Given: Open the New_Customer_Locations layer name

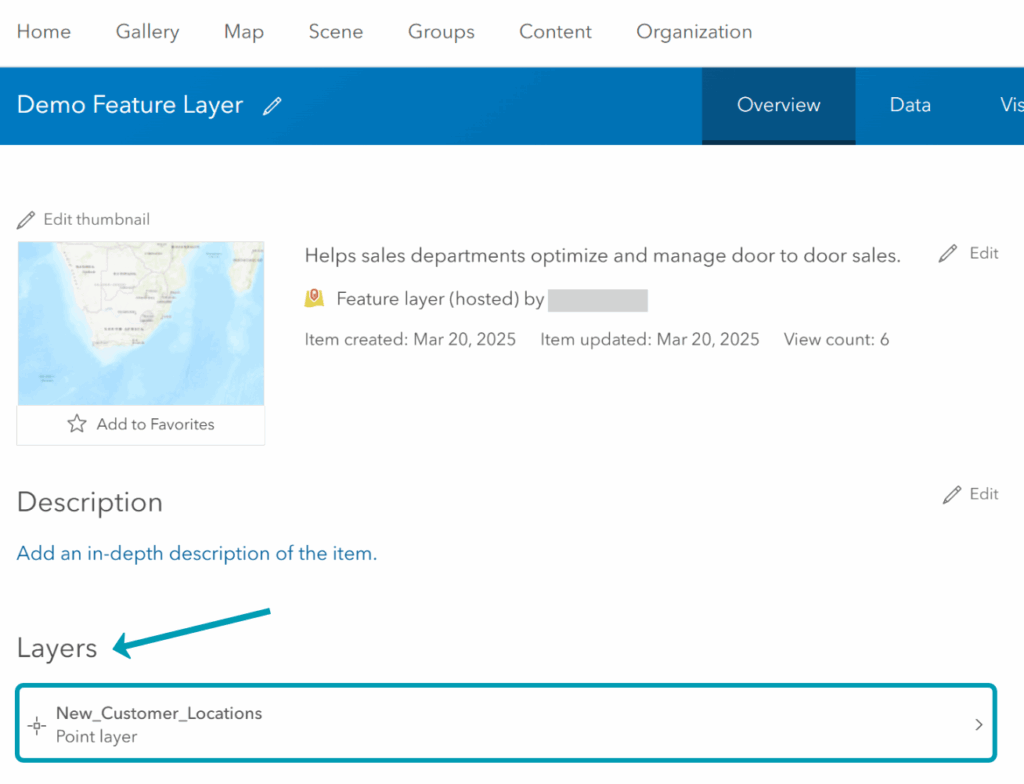Looking at the screenshot, I should 159,713.
